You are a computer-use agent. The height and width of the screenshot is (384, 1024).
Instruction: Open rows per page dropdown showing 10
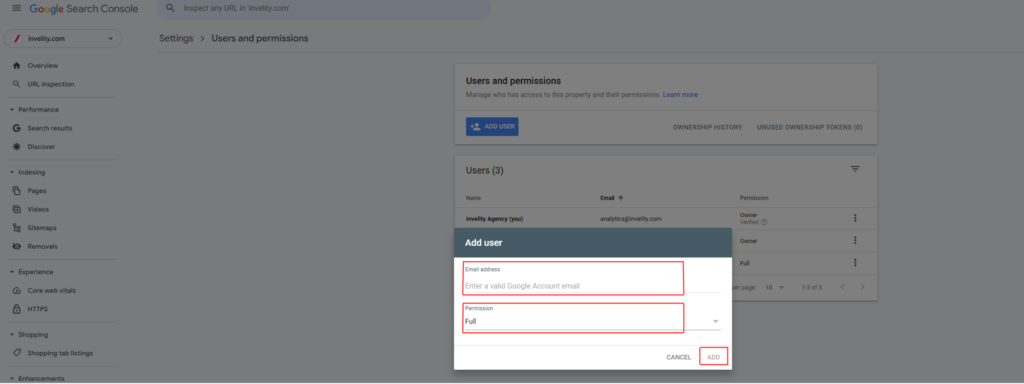(x=775, y=287)
